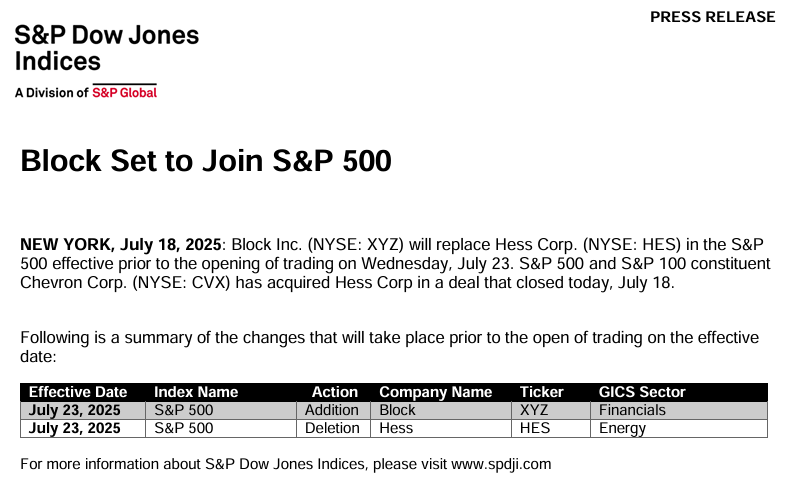Click the Index Name column header
This screenshot has width=794, height=487.
point(196,392)
